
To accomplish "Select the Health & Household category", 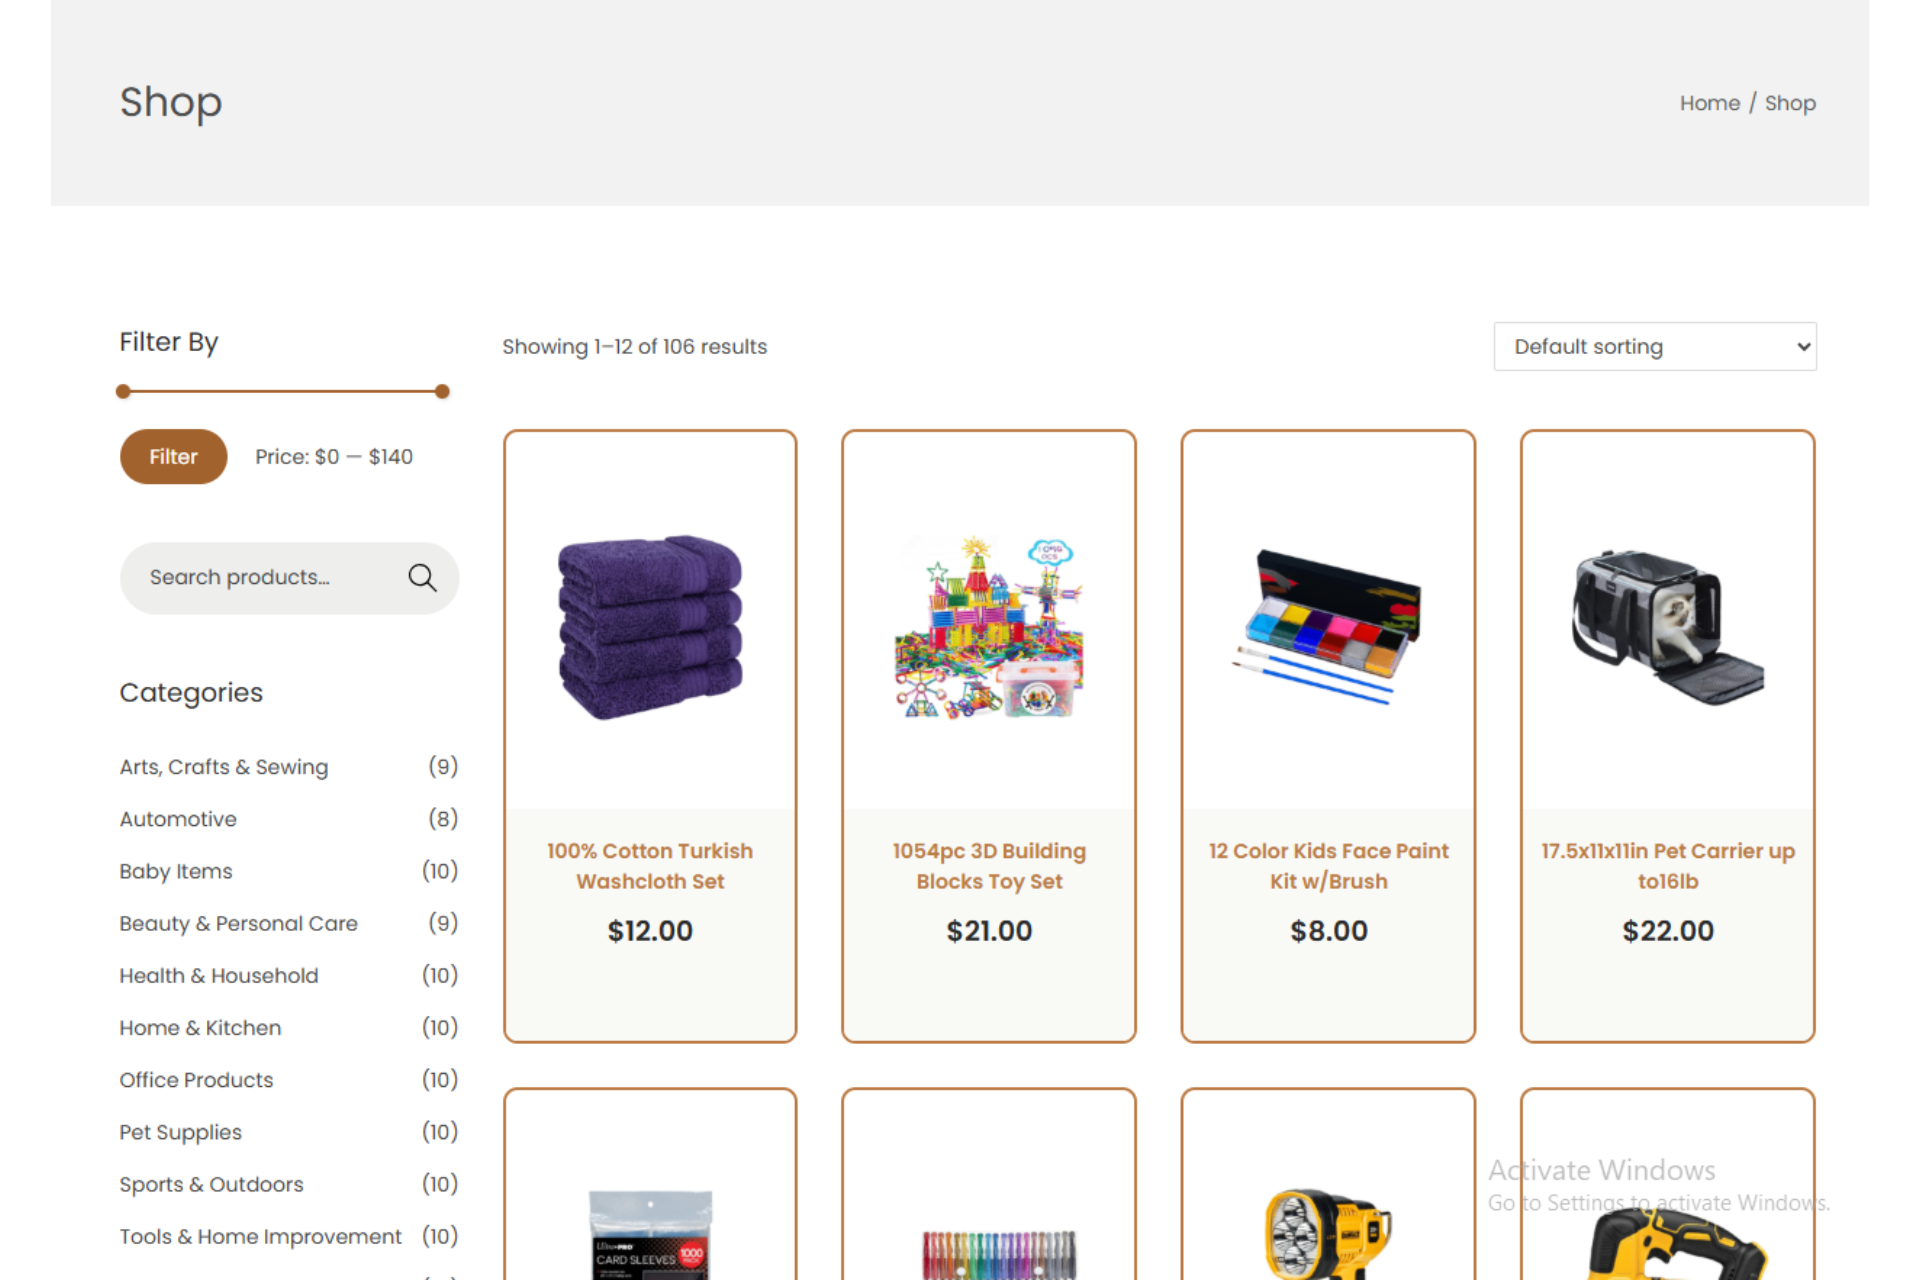I will pyautogui.click(x=219, y=975).
